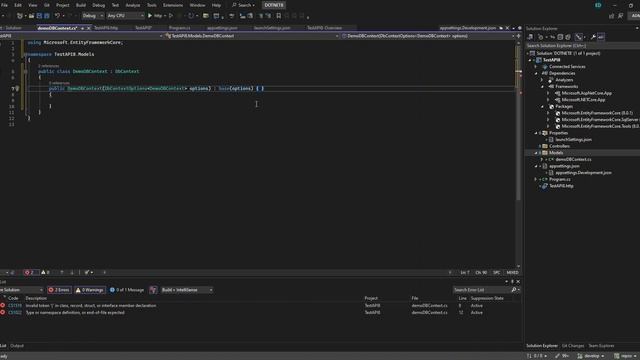Open the Build + IntelliSense dropdown

pos(187,290)
